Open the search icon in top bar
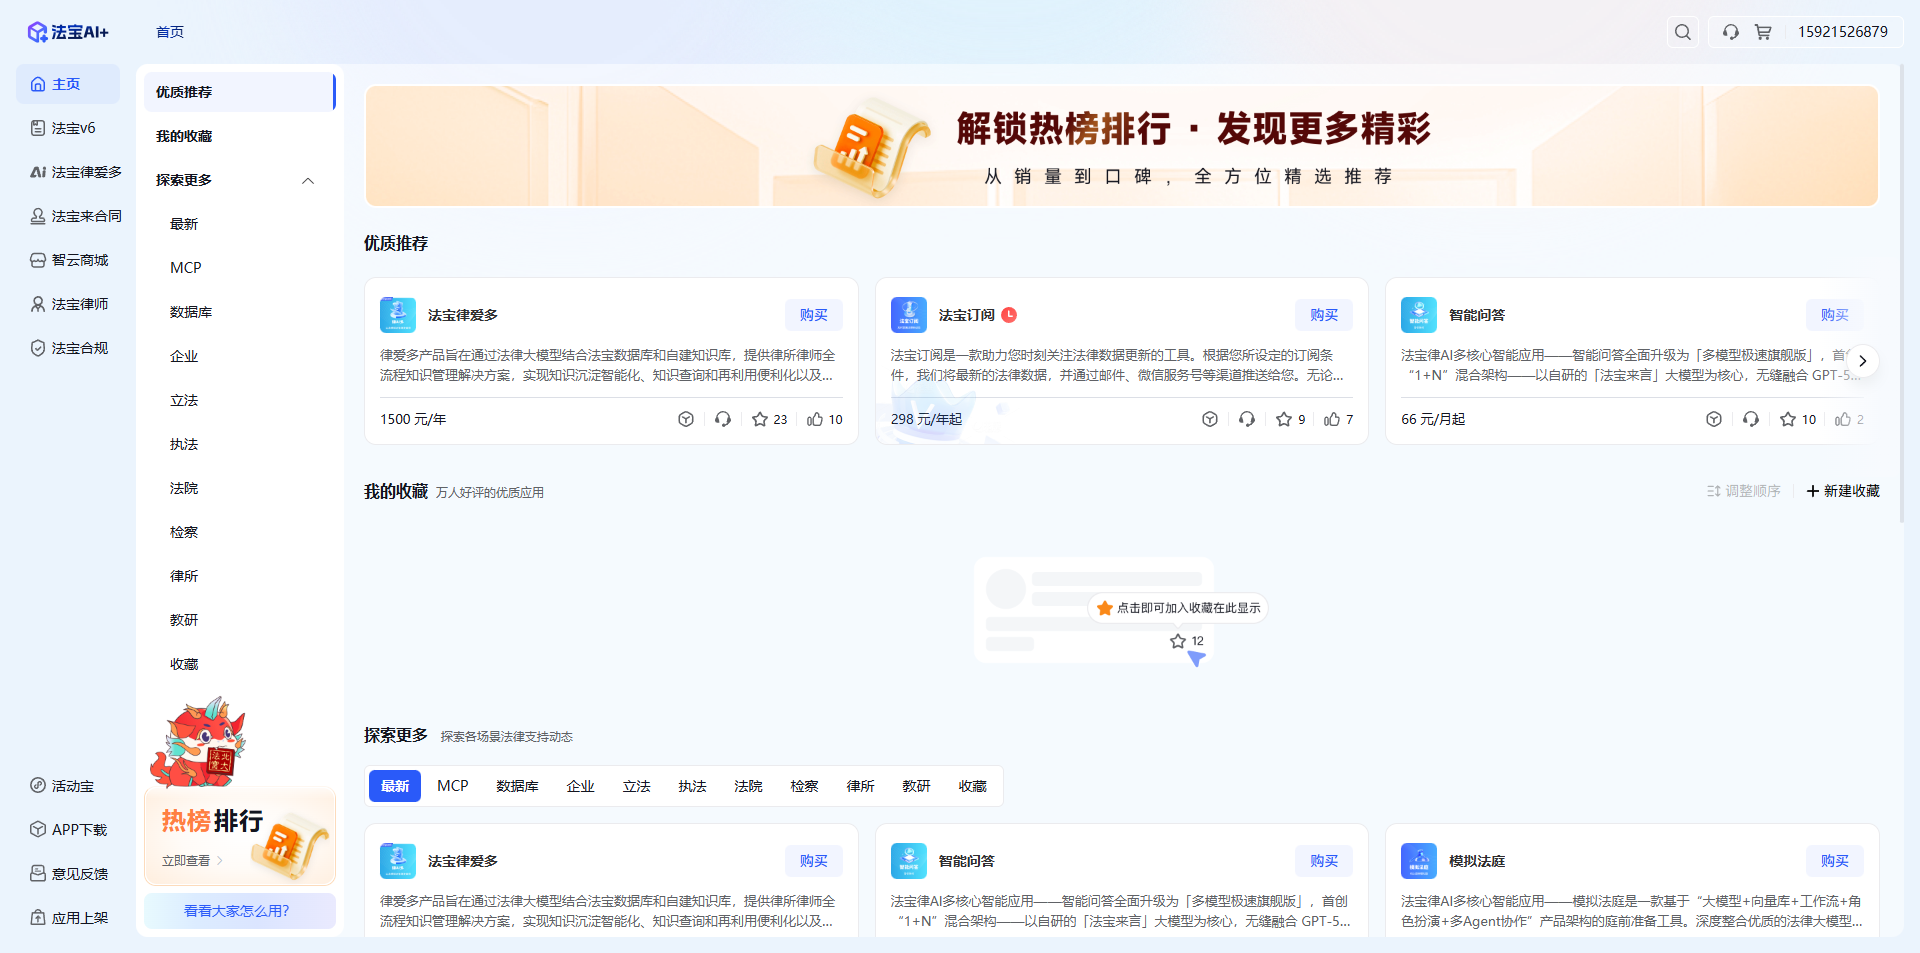1920x953 pixels. [1683, 31]
